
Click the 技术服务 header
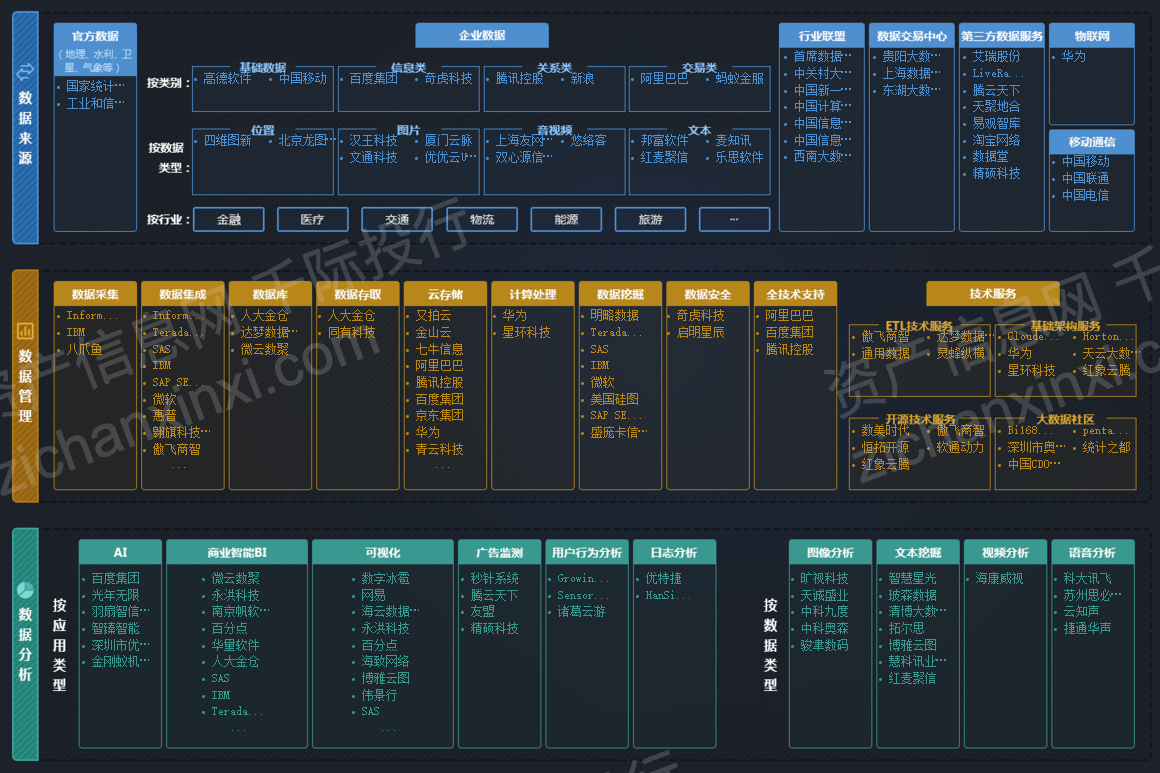pos(993,294)
